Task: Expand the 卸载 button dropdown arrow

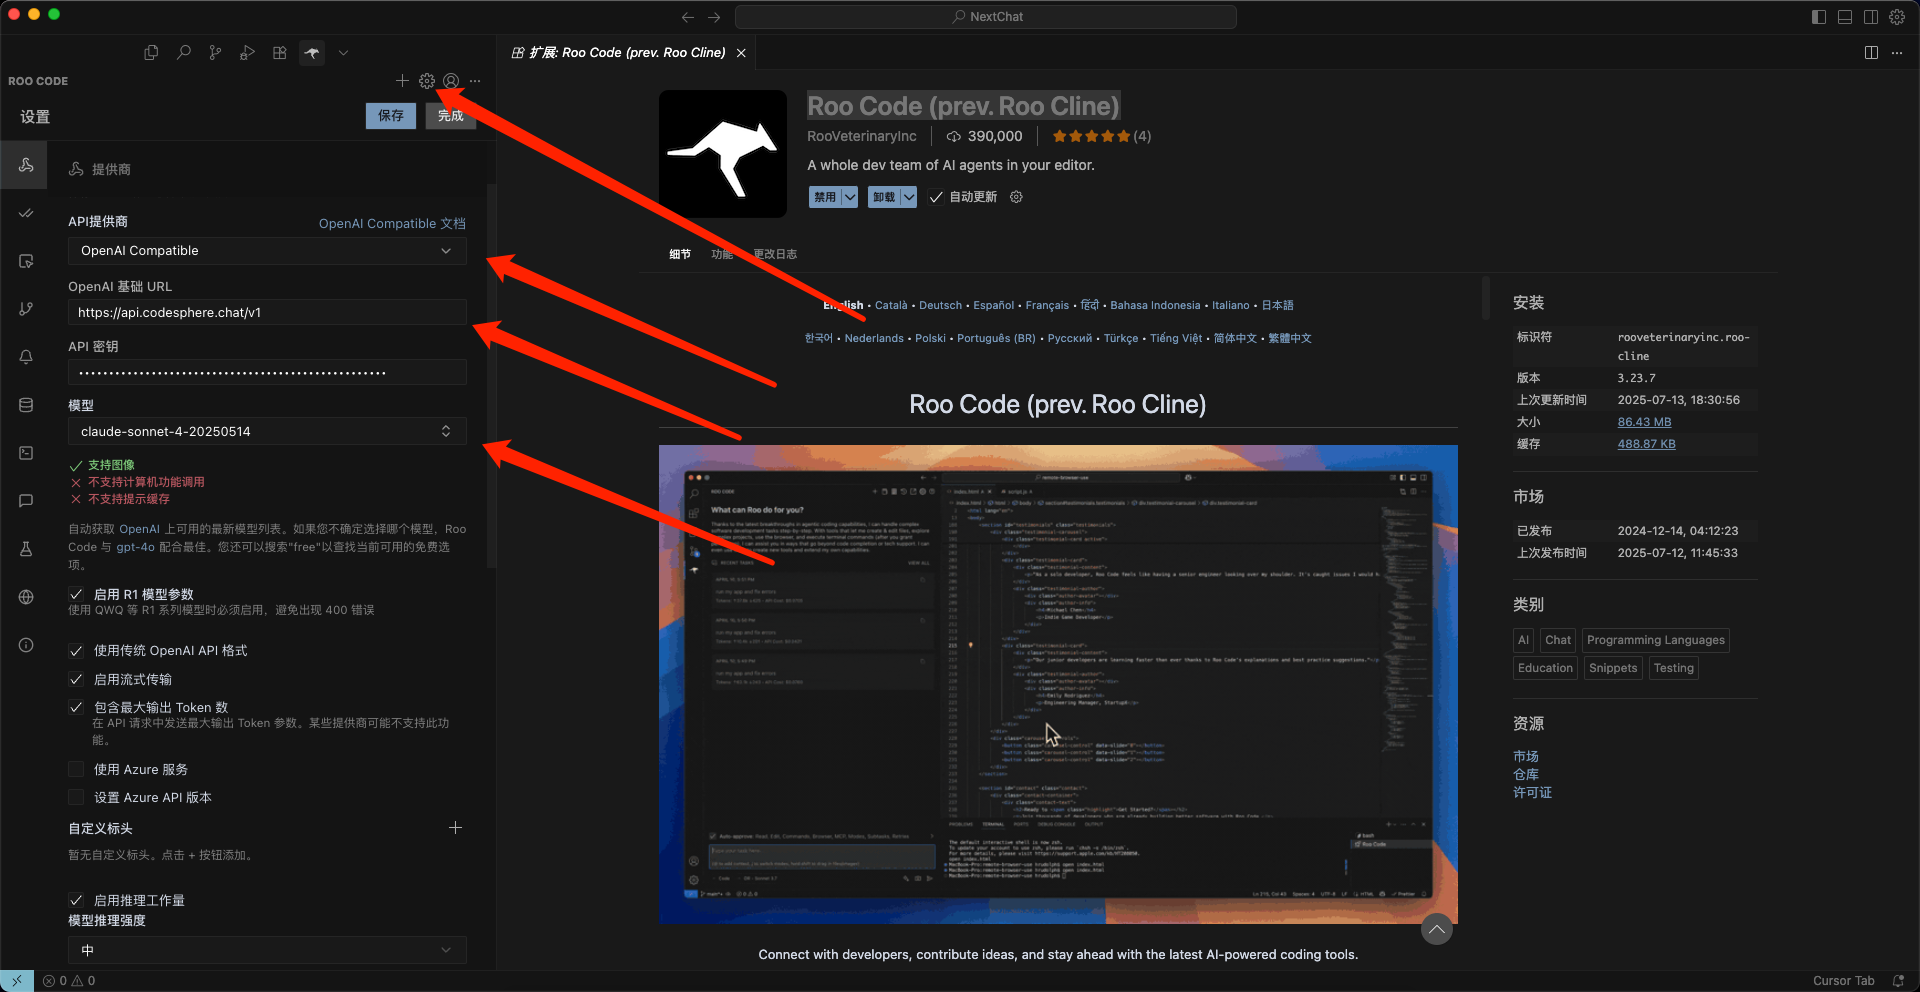Action: coord(909,198)
